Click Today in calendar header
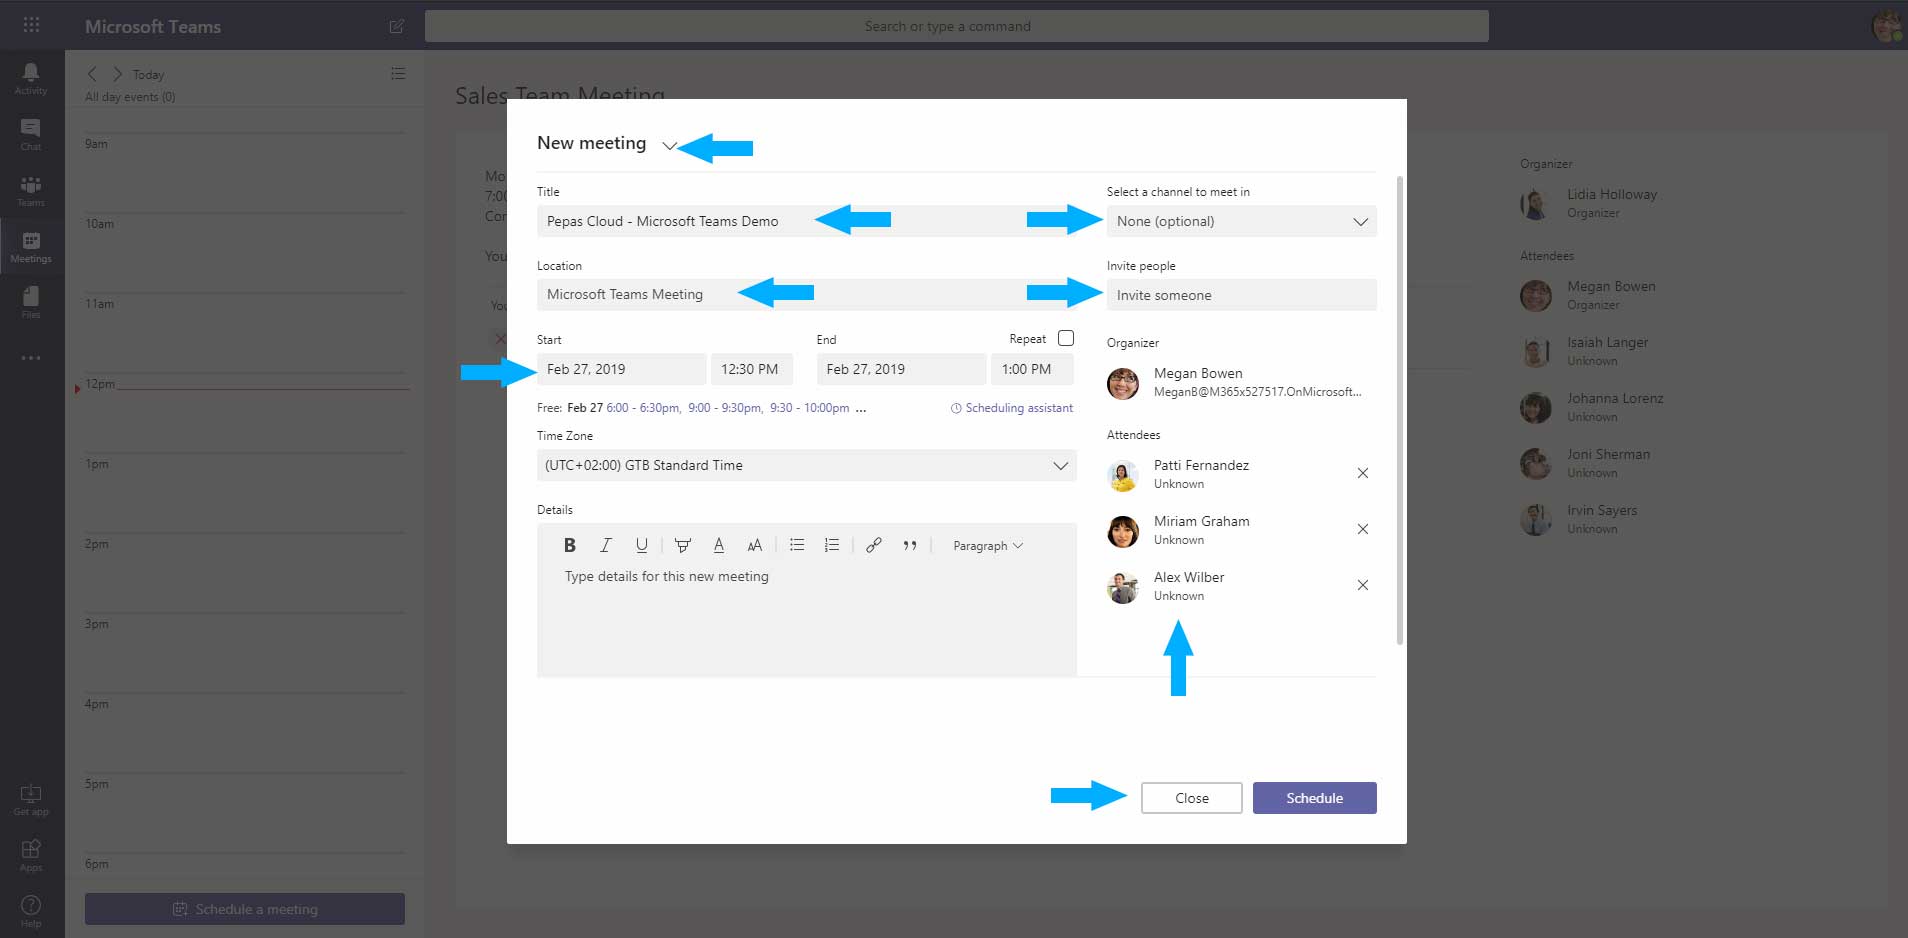The width and height of the screenshot is (1908, 938). tap(148, 75)
